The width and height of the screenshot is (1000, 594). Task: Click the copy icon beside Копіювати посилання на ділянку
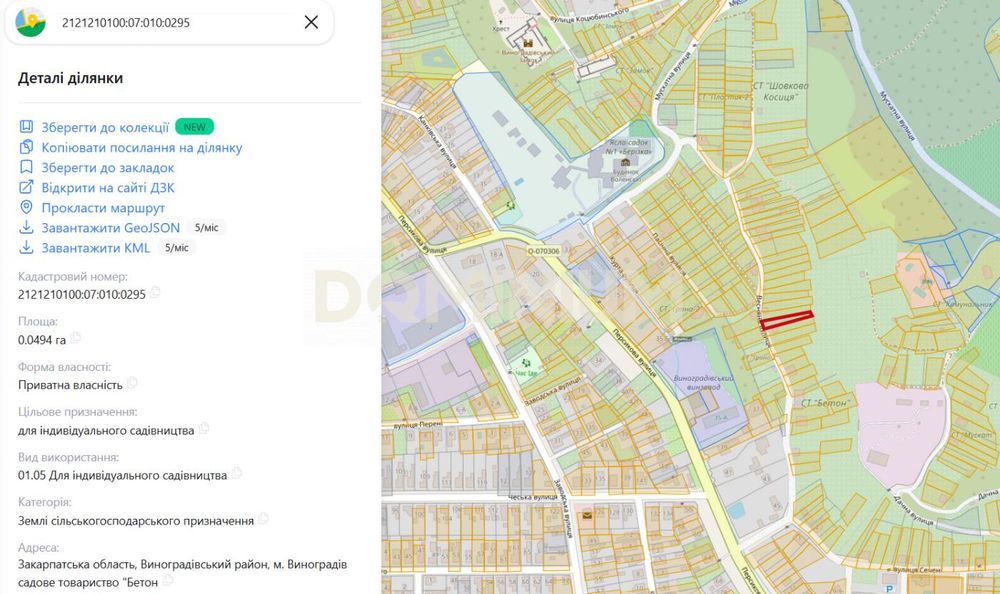[26, 147]
